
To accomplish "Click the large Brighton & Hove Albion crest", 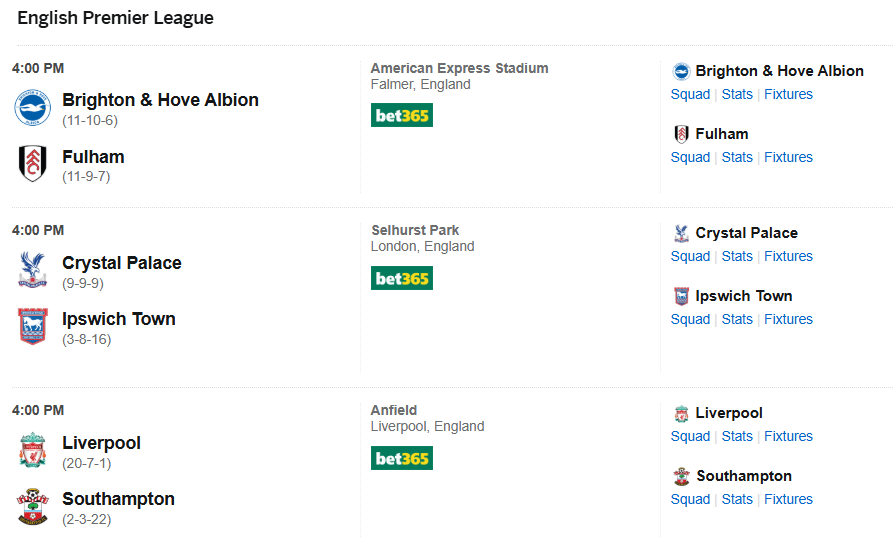I will coord(33,108).
